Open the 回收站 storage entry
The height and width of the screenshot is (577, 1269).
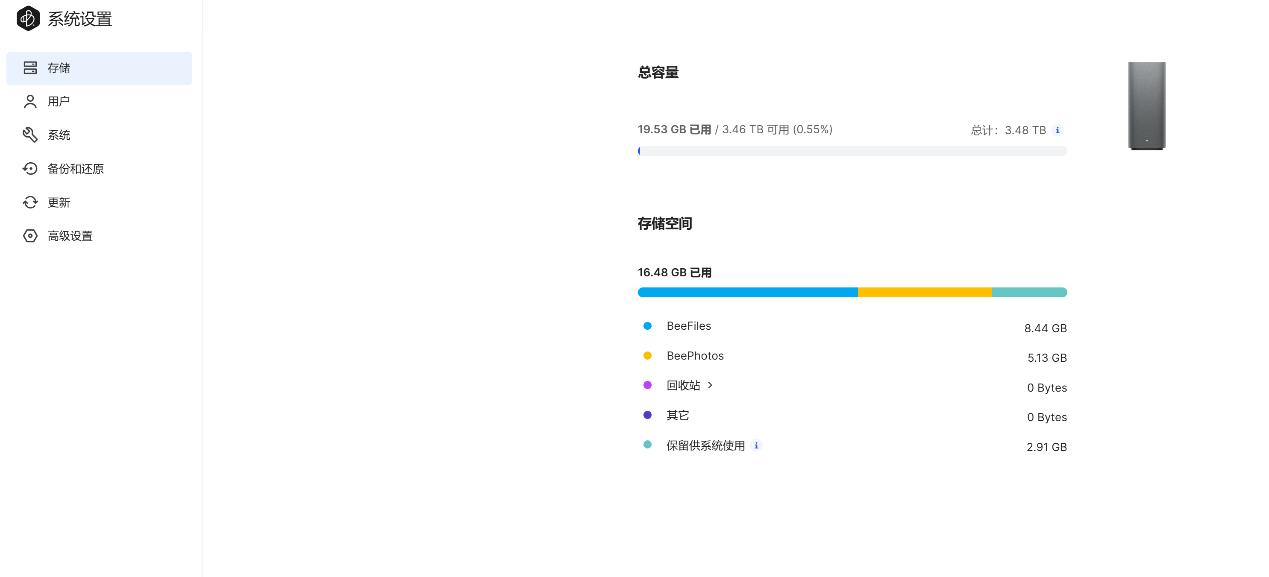coord(683,386)
